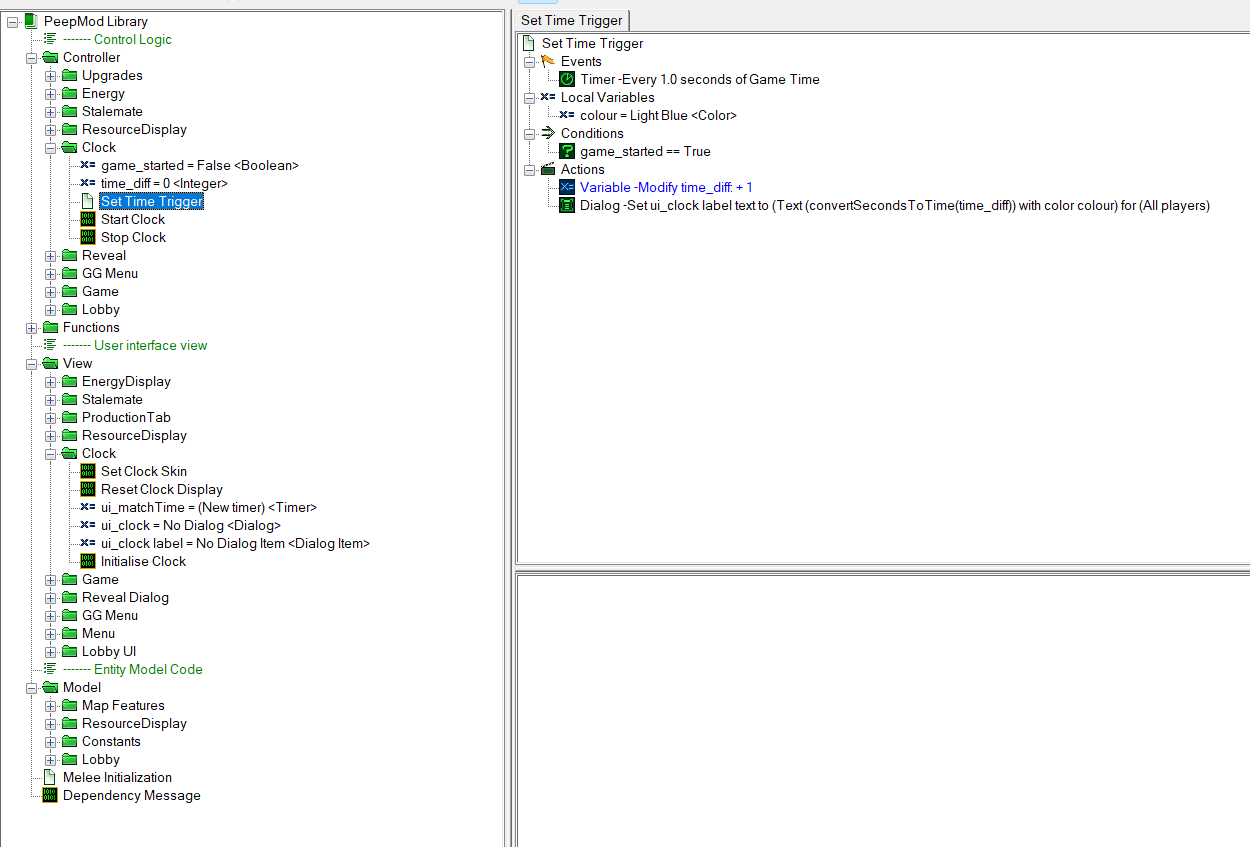Collapse the Model folder

pos(31,687)
